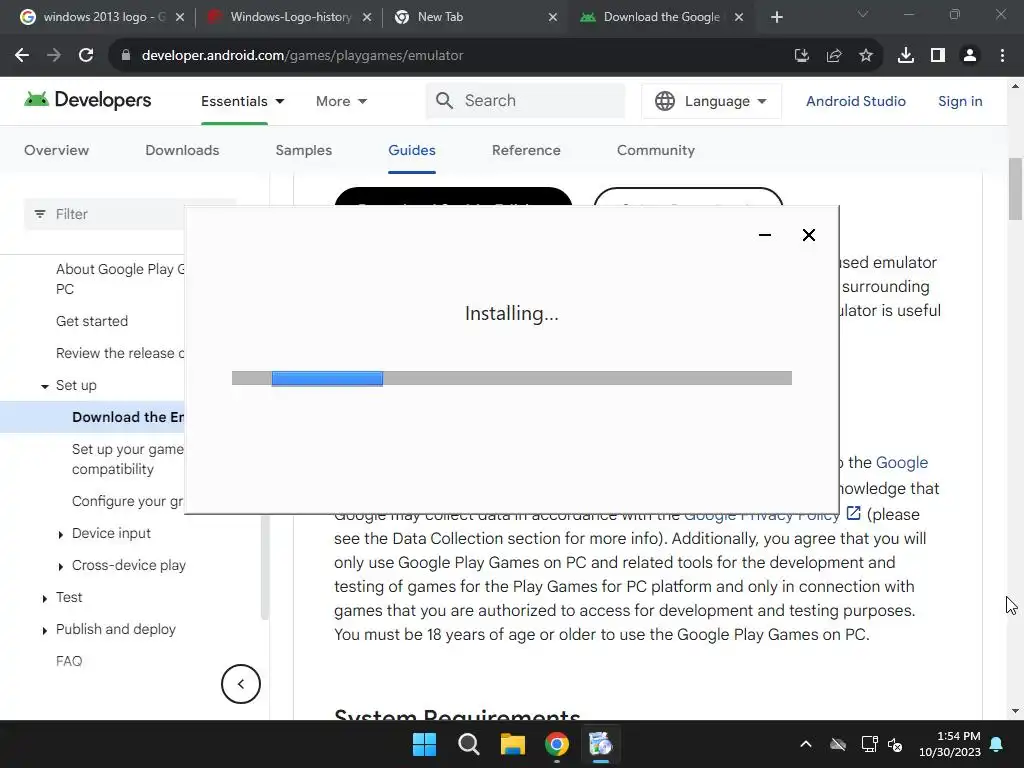
Task: Click the address bar URL
Action: click(x=302, y=56)
